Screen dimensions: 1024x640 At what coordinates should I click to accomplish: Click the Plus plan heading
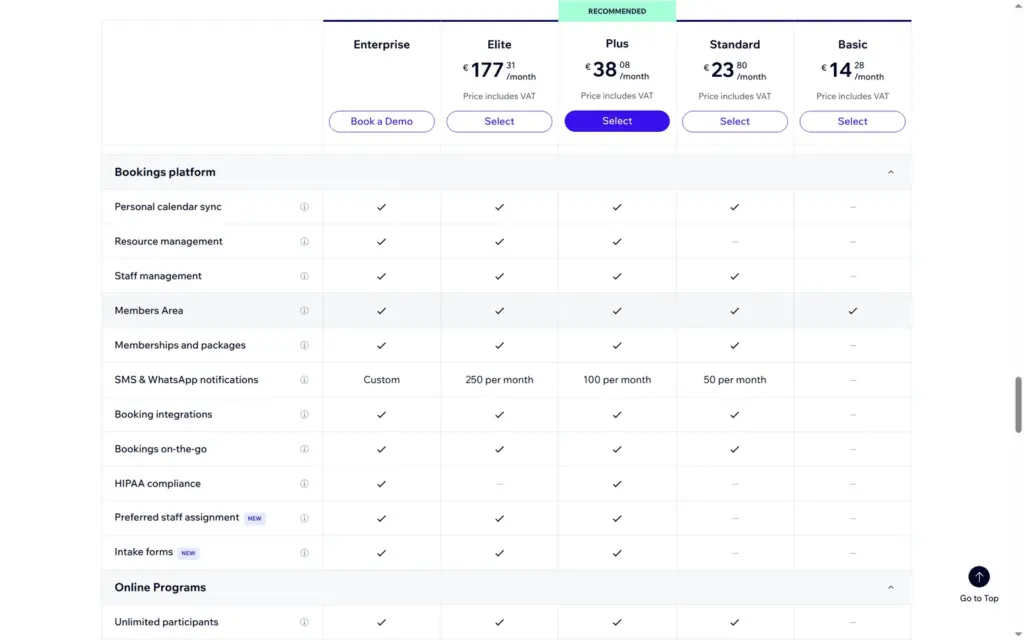click(x=617, y=44)
